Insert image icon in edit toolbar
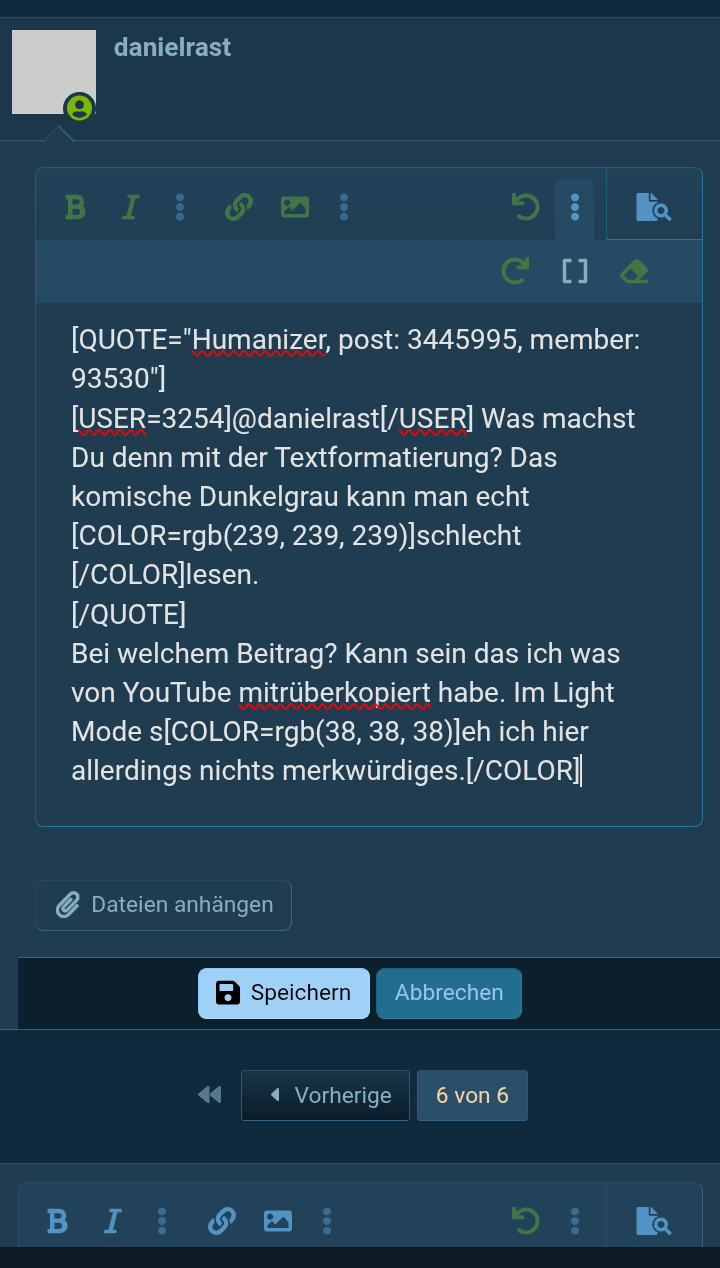720x1268 pixels. click(295, 207)
